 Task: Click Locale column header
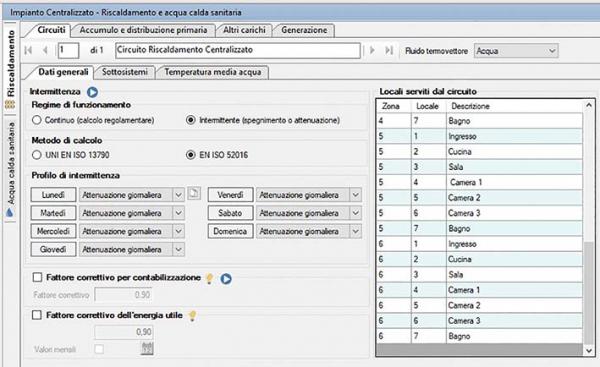(429, 106)
